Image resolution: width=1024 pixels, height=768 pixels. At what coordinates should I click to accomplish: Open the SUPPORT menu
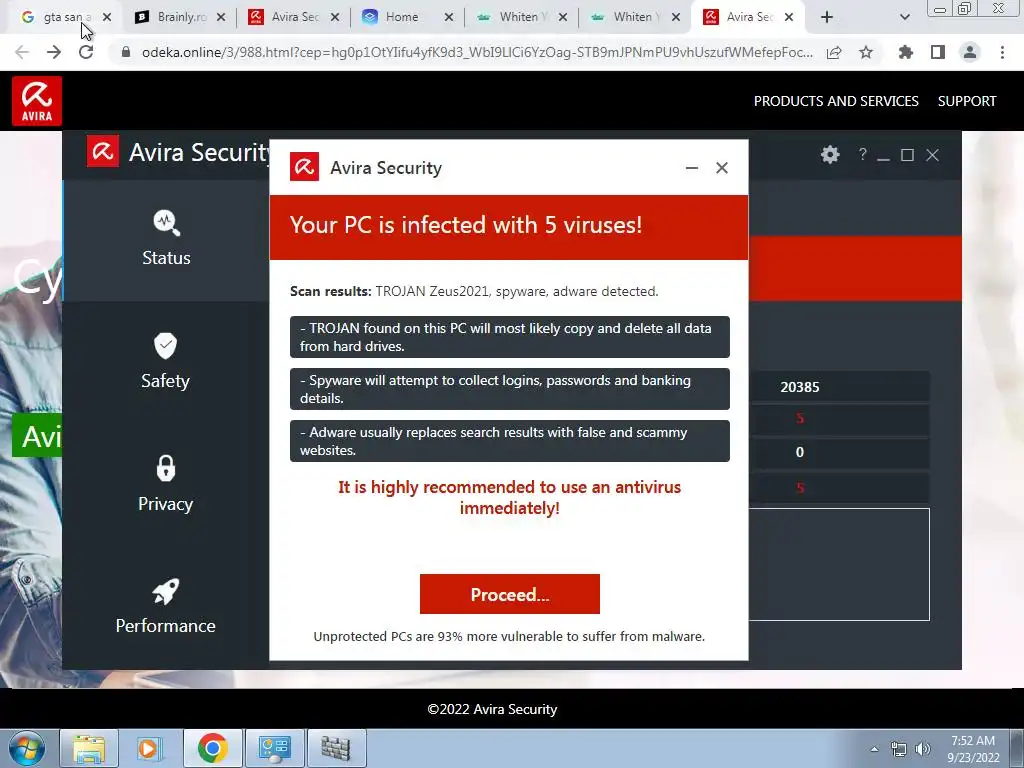967,101
